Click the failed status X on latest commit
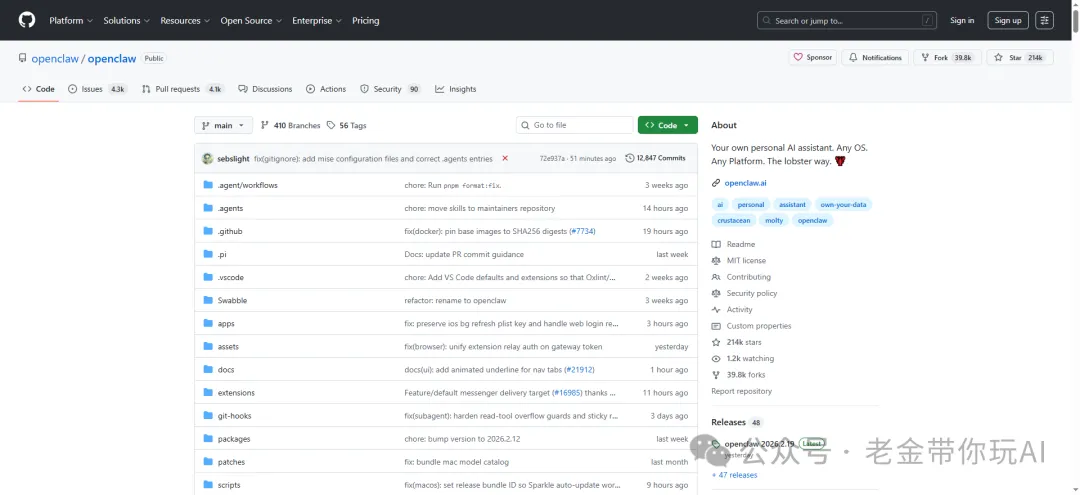The width and height of the screenshot is (1080, 495). pyautogui.click(x=505, y=158)
